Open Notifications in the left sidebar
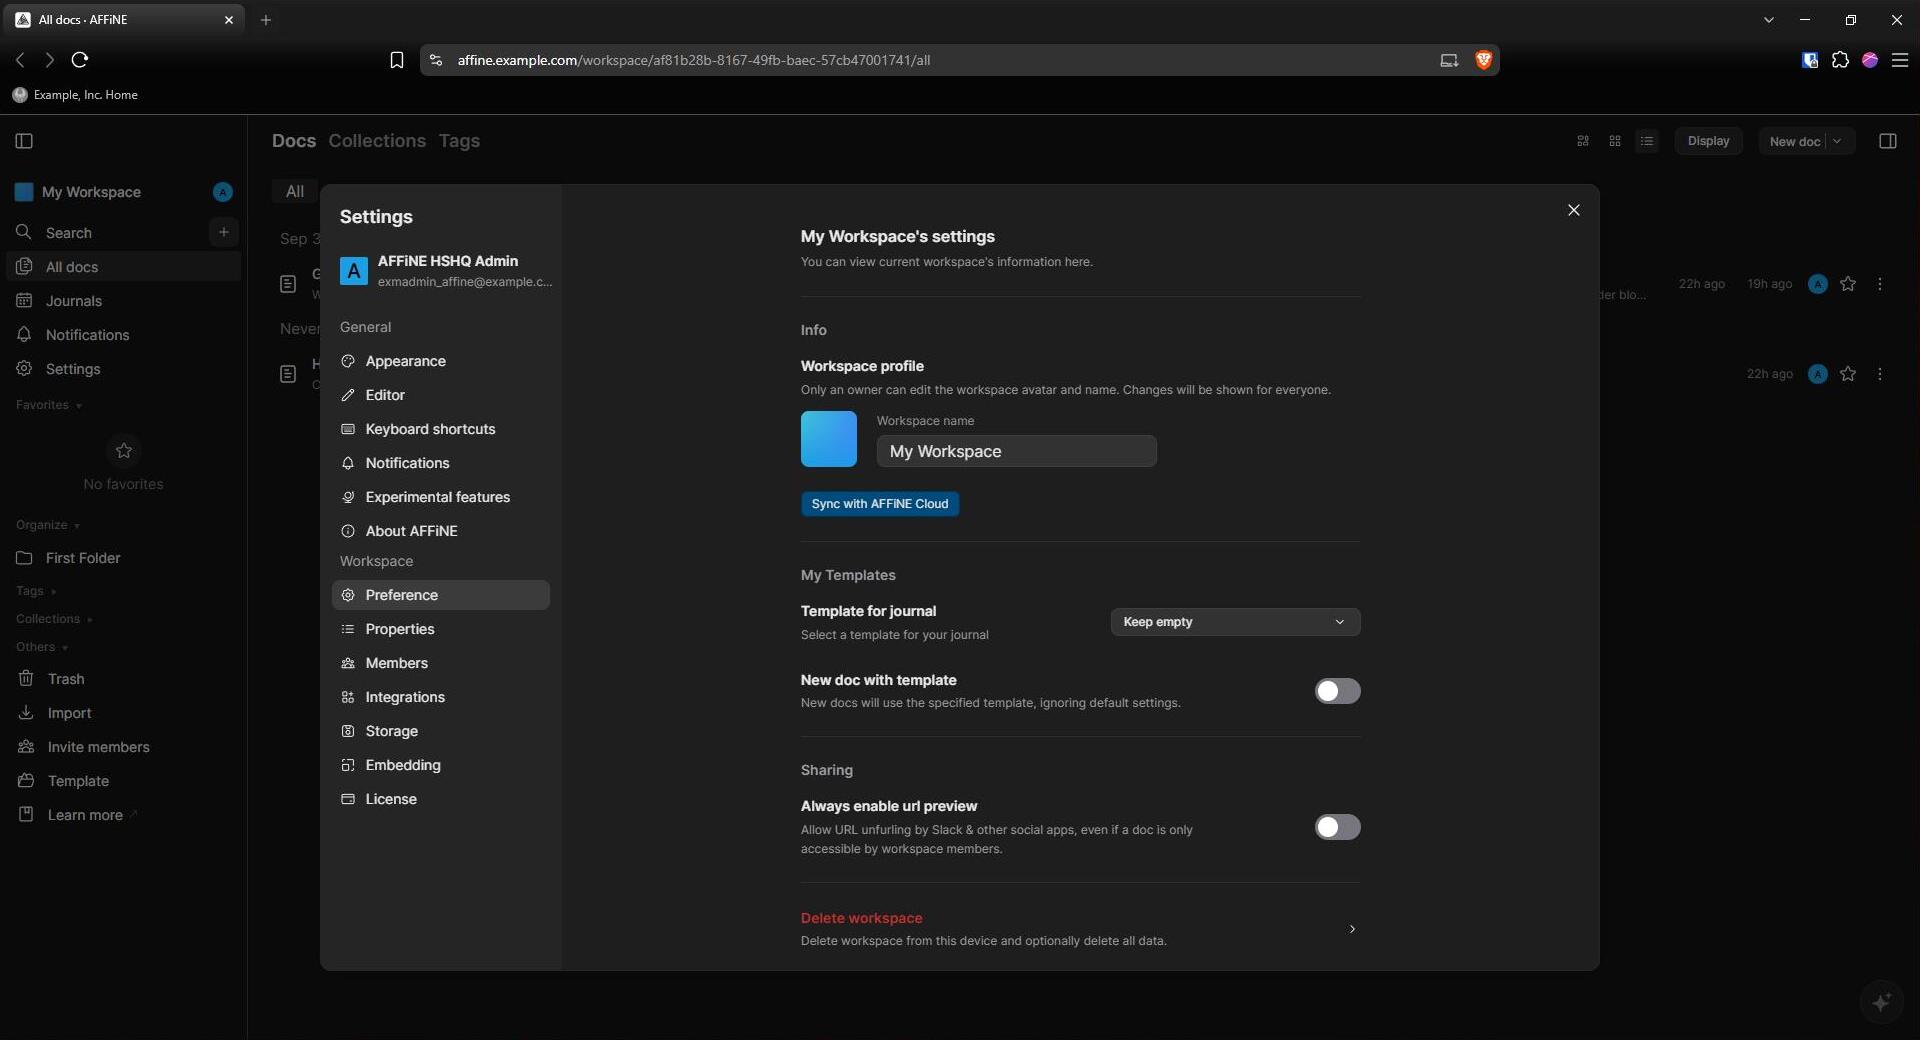The image size is (1920, 1040). (x=124, y=335)
